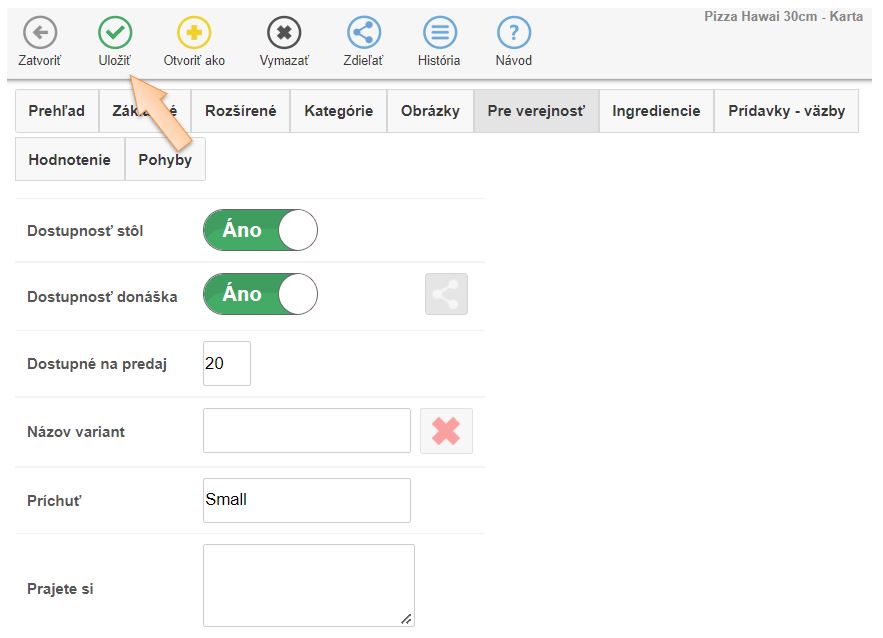Switch to Prídavky - väzby tab
883x638 pixels.
786,111
